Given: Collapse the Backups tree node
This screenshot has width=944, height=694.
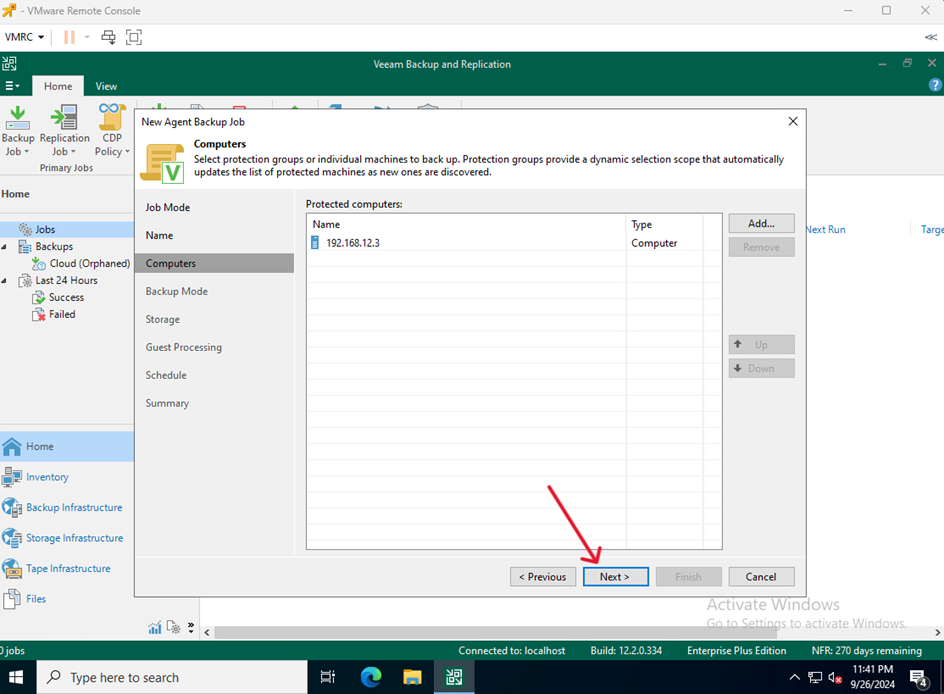Looking at the screenshot, I should coord(5,247).
